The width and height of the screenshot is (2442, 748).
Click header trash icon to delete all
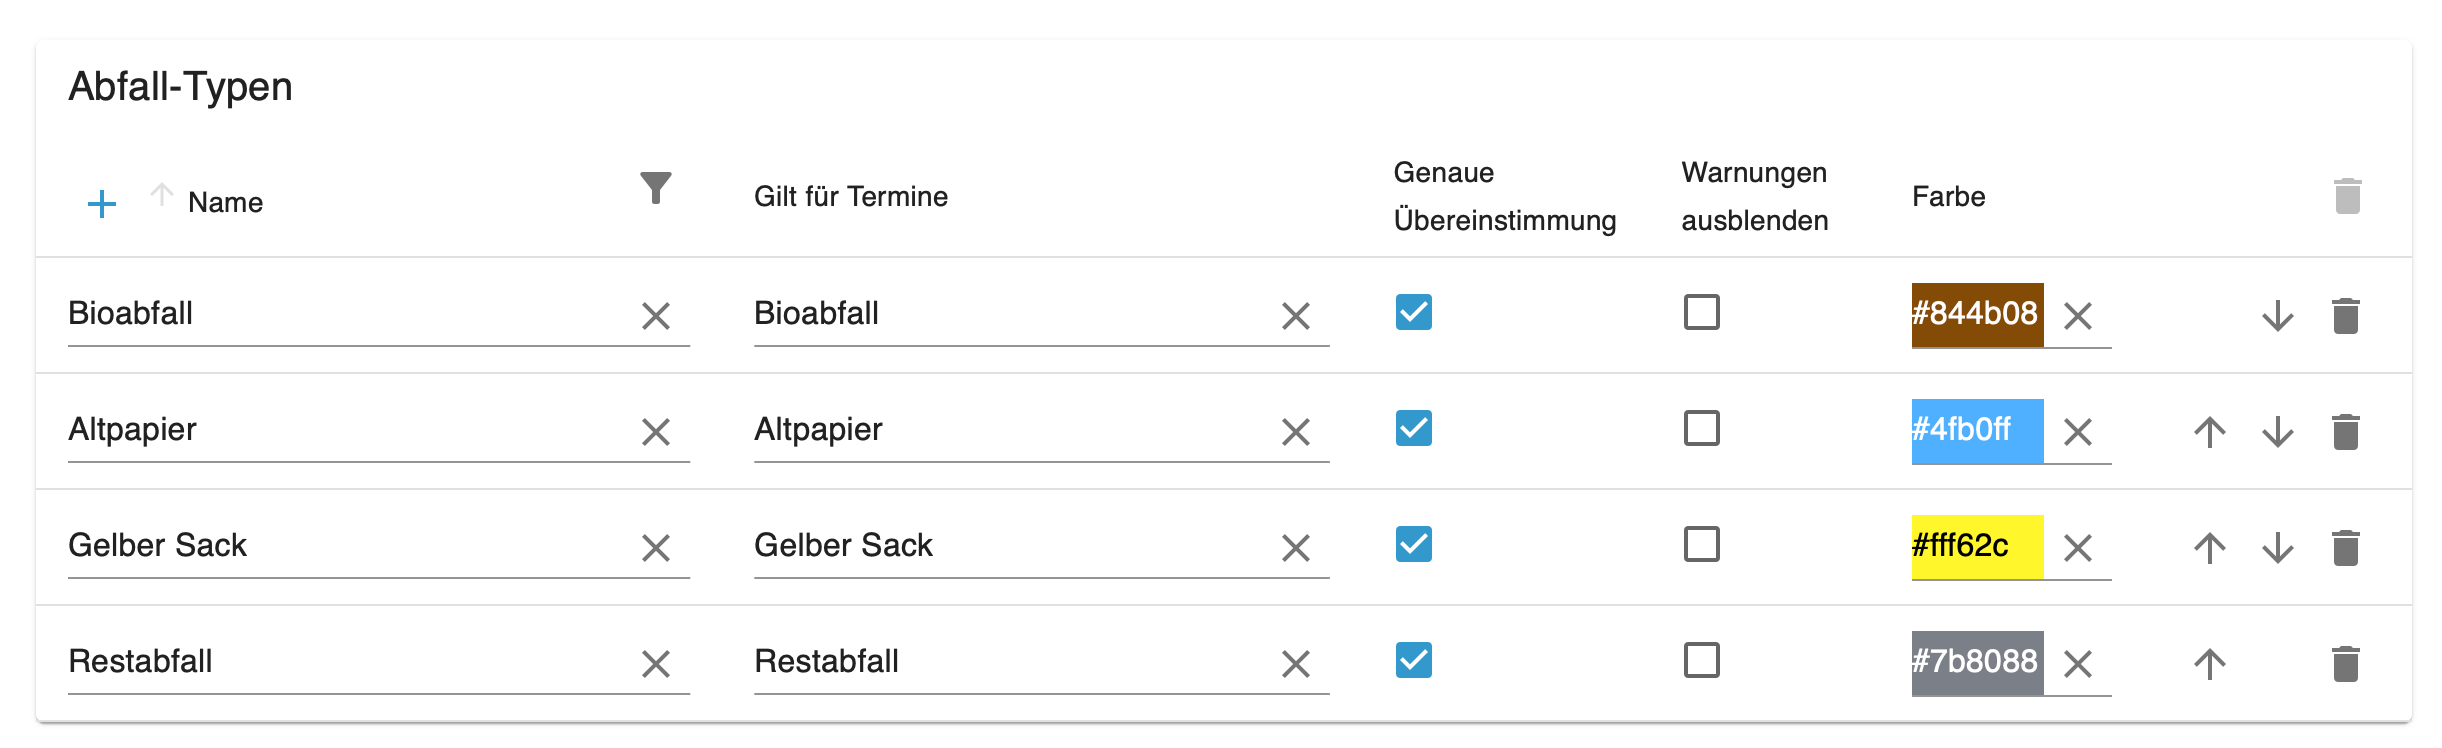click(2348, 196)
